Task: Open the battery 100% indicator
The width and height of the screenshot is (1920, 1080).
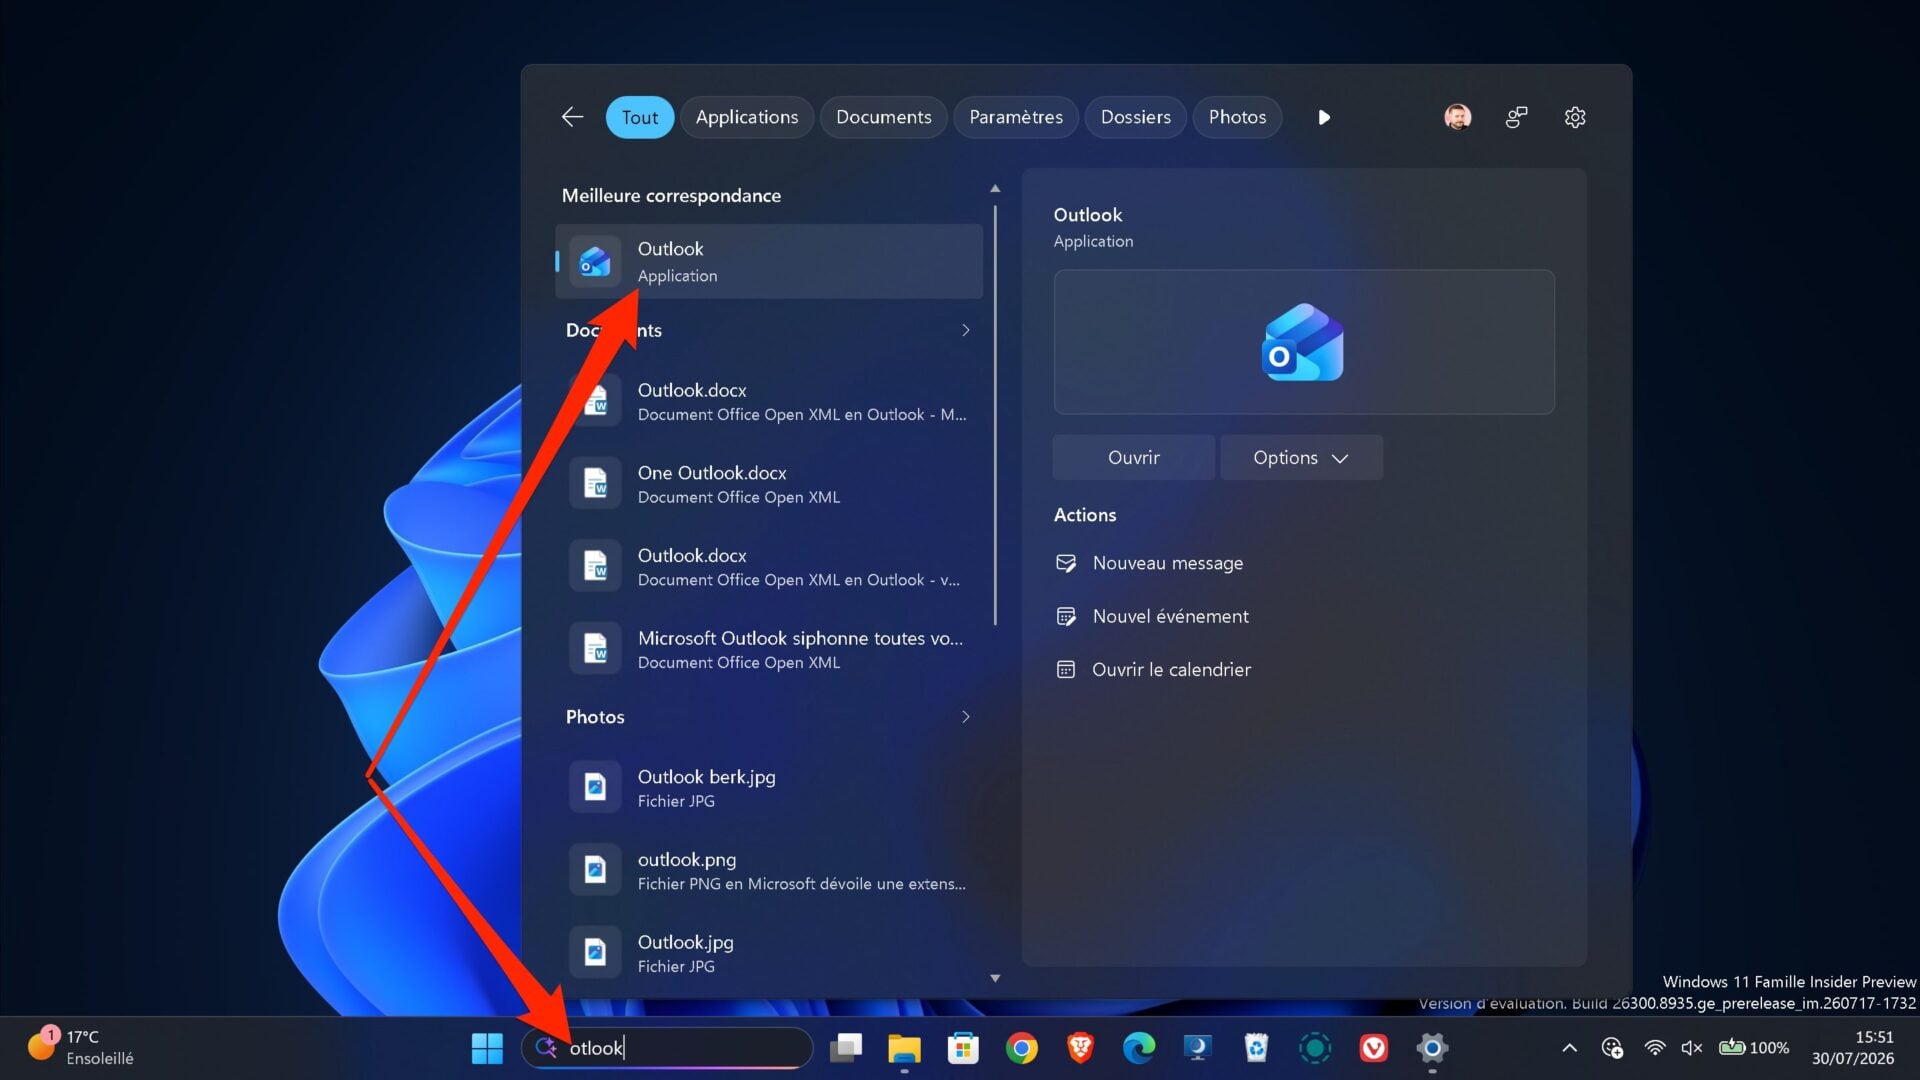Action: coord(1753,1047)
